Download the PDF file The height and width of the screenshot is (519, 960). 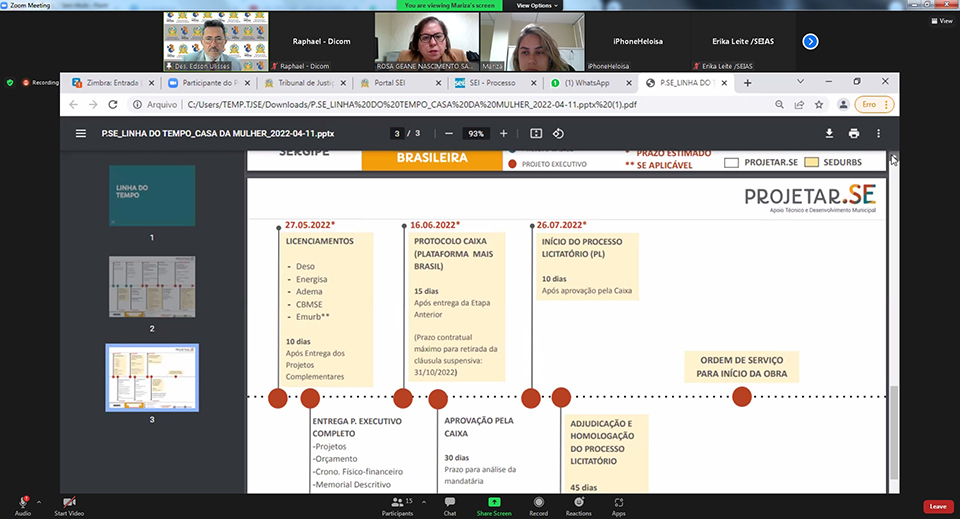[x=829, y=133]
